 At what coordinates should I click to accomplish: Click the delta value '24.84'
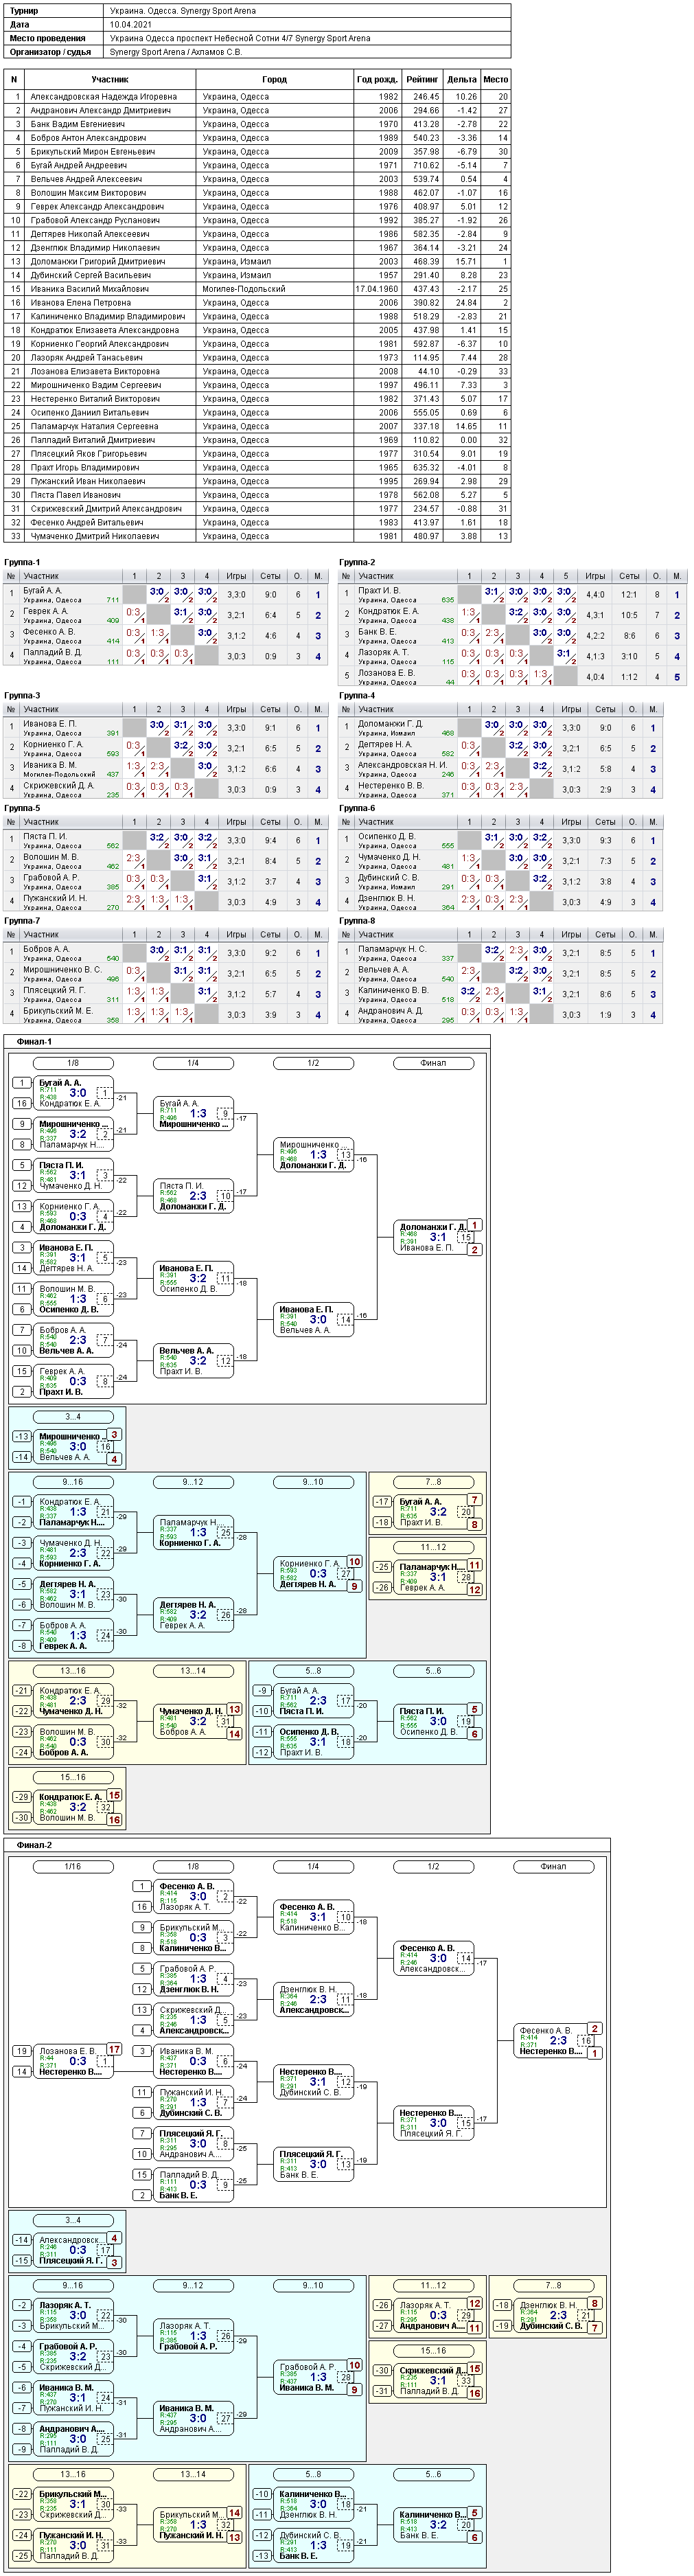(466, 303)
